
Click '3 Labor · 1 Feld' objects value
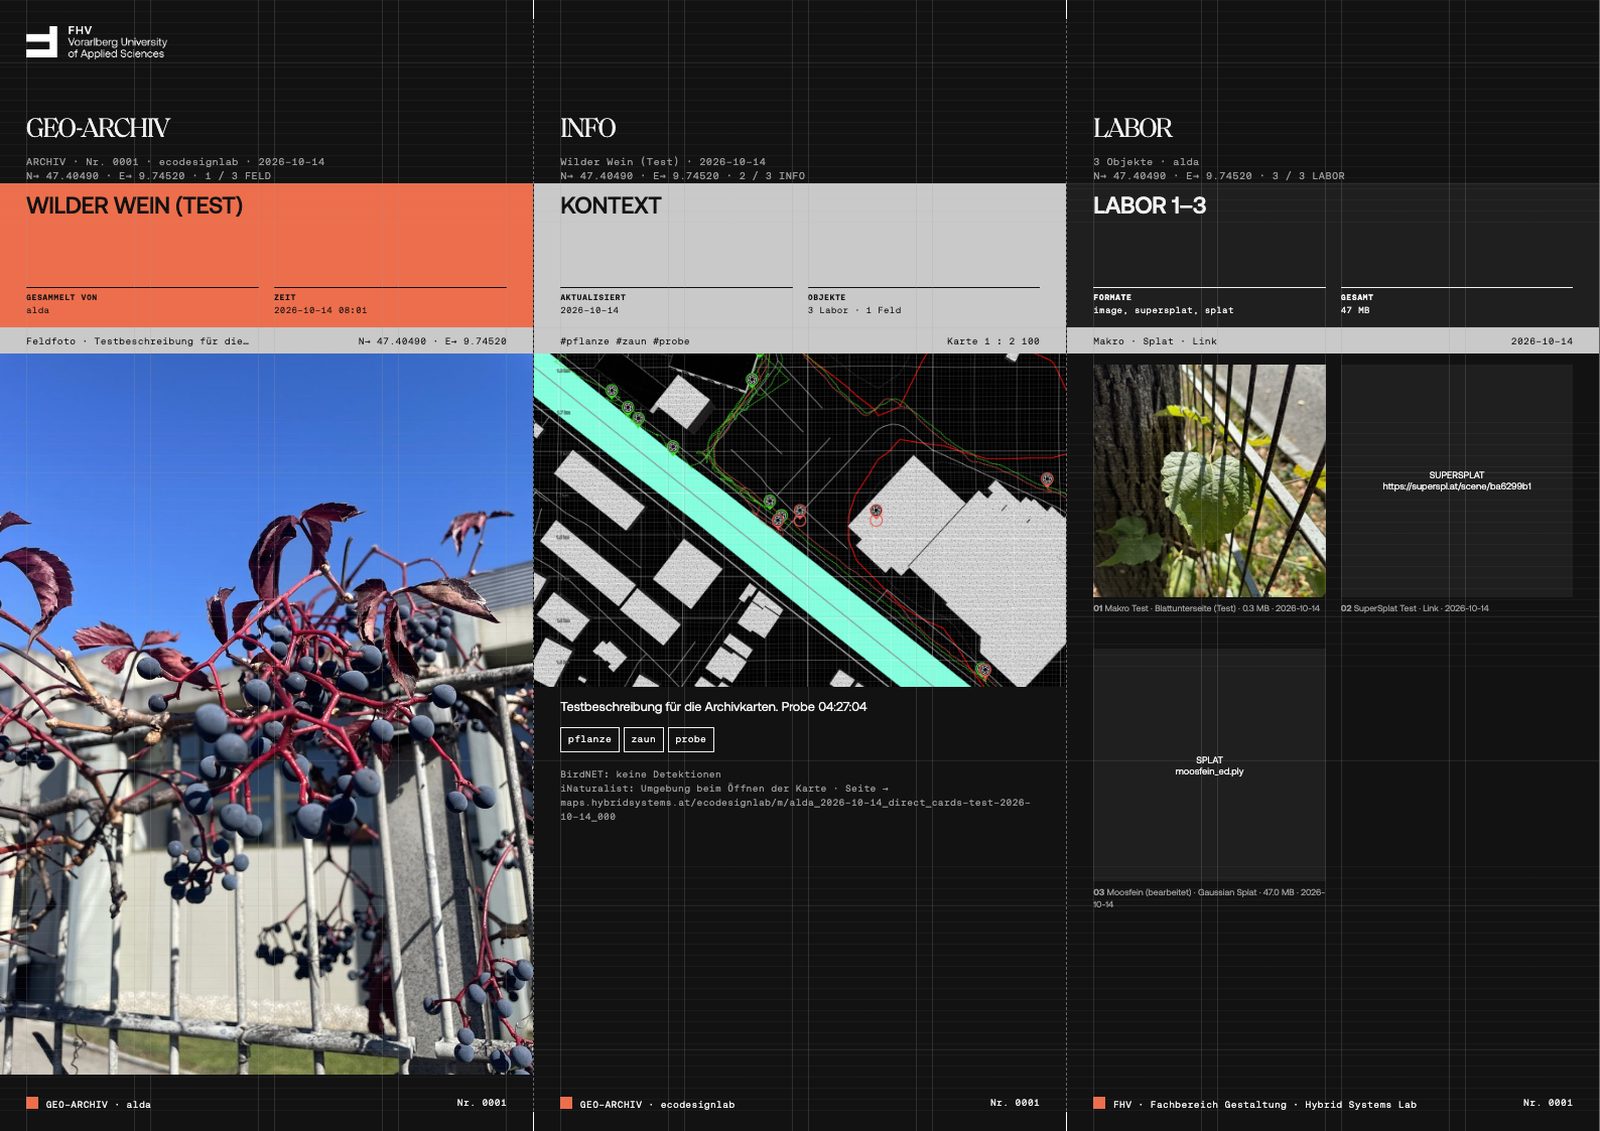854,310
